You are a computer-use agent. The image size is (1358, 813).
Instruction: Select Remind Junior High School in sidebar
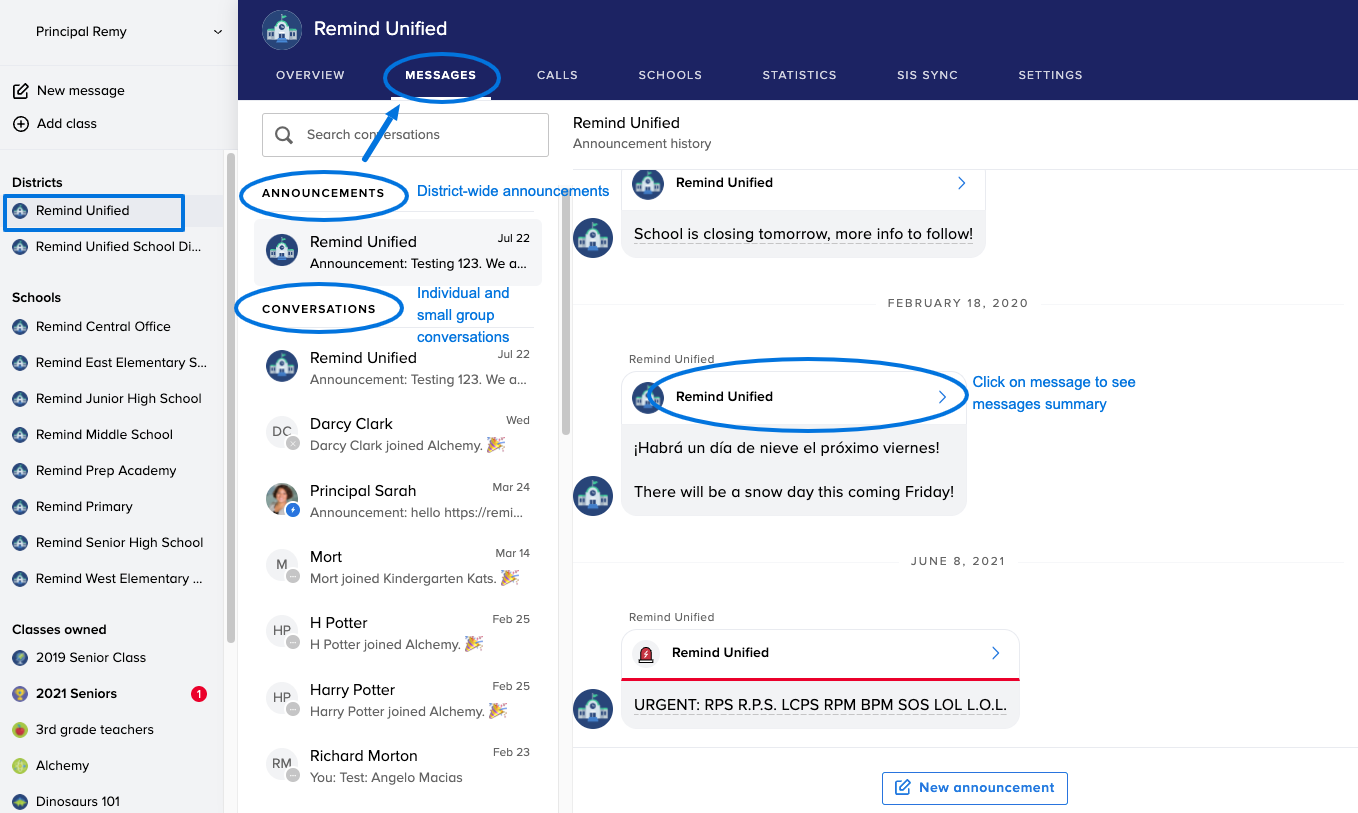pyautogui.click(x=118, y=399)
